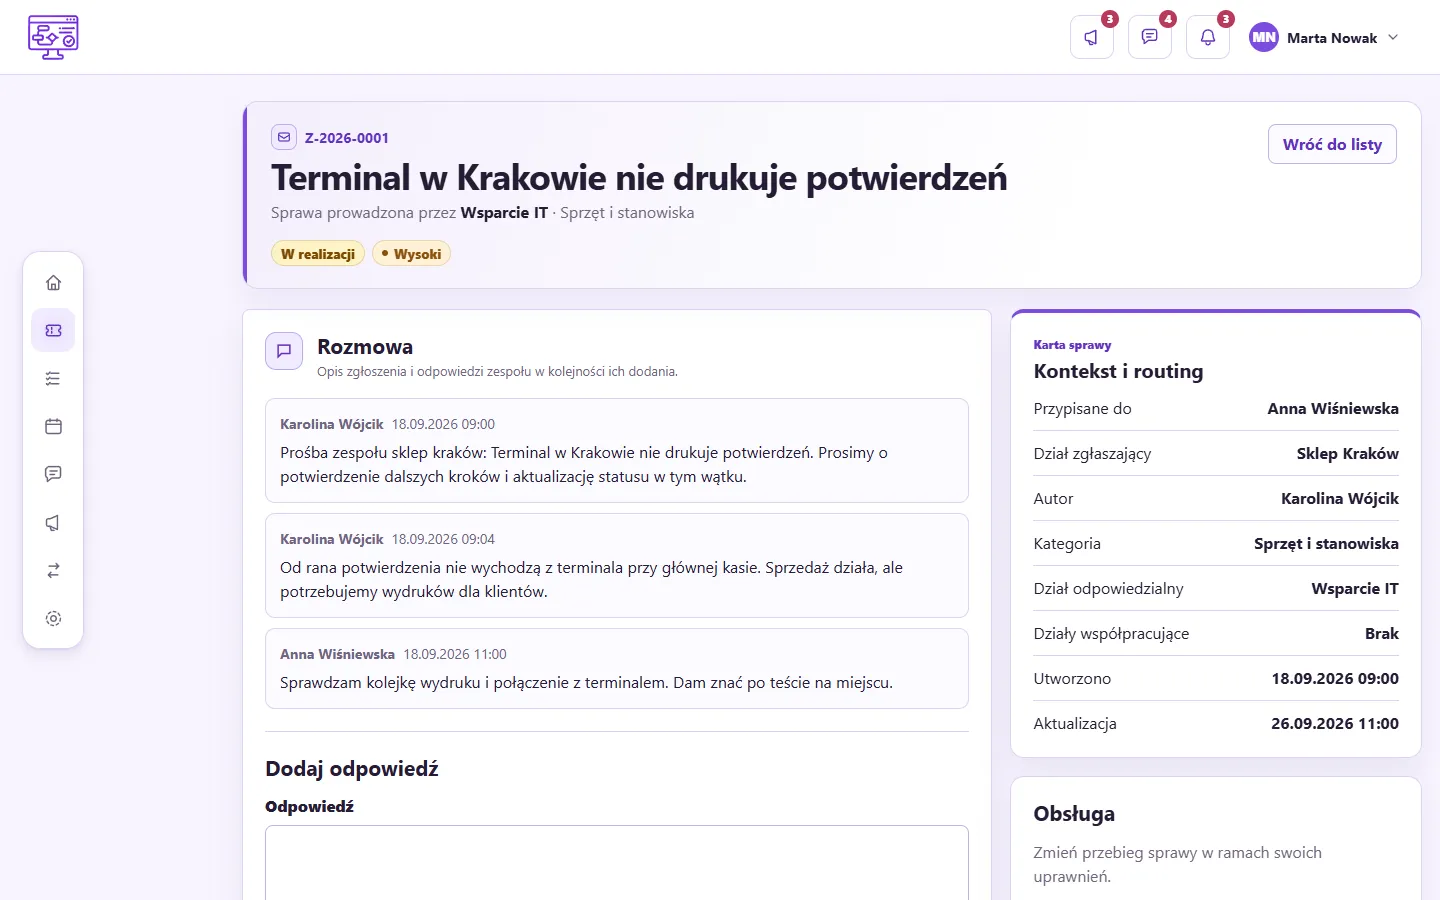Image resolution: width=1440 pixels, height=900 pixels.
Task: Click Brak in Działy współpracujące row
Action: click(1382, 633)
